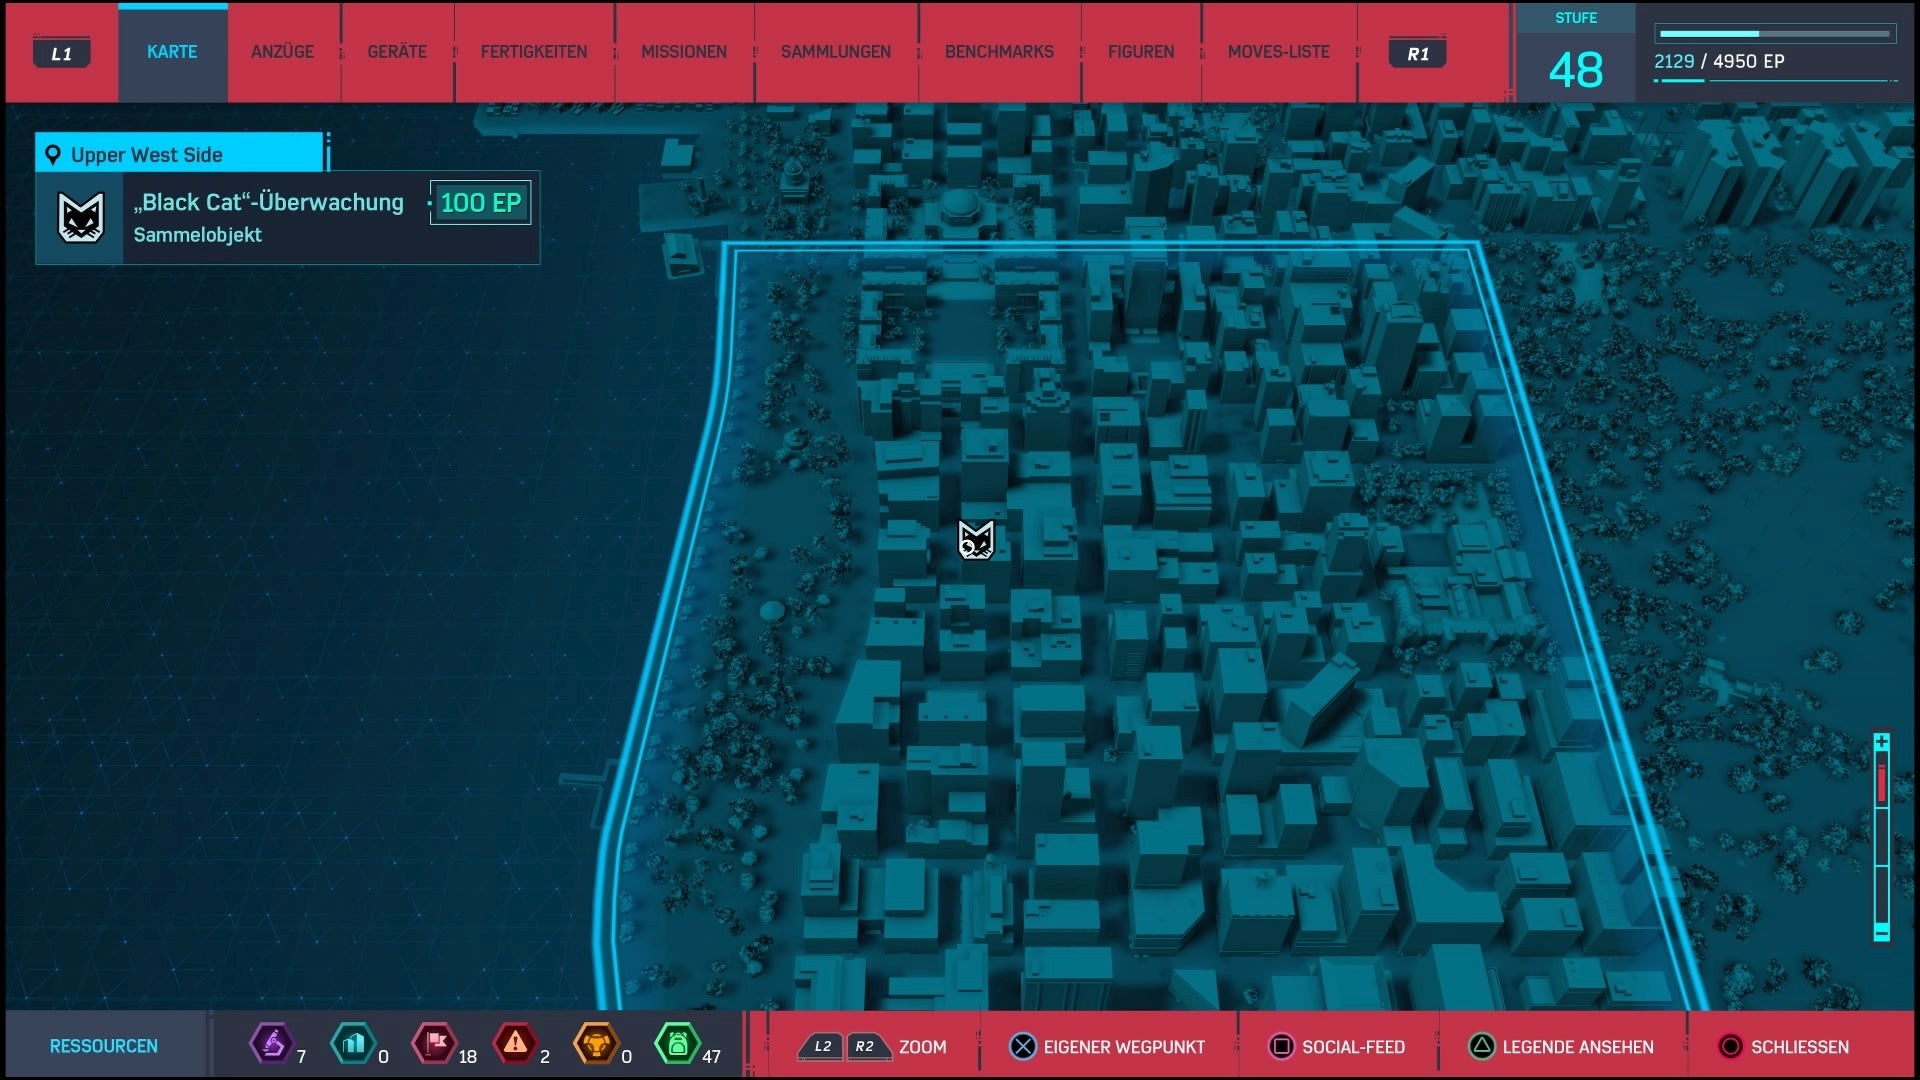1920x1080 pixels.
Task: Switch to the Anzüge tab
Action: (282, 52)
